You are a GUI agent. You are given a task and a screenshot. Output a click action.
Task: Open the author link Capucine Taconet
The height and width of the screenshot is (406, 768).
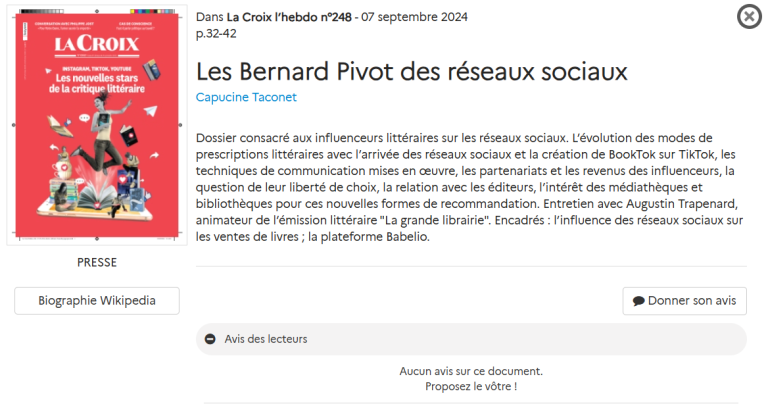246,97
